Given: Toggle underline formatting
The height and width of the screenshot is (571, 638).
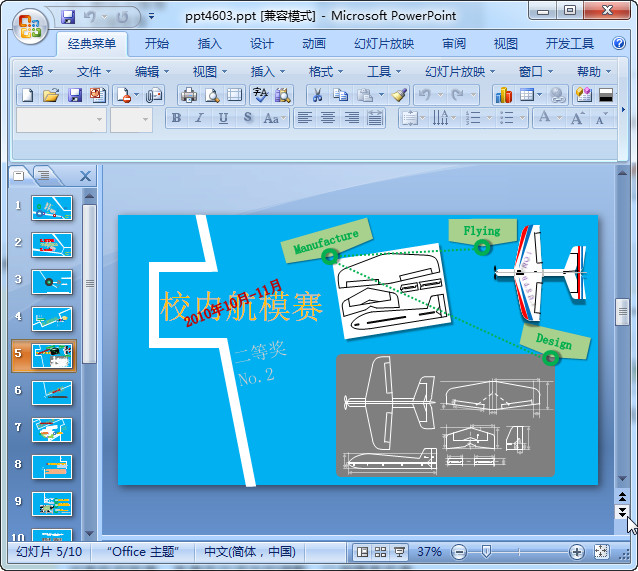Looking at the screenshot, I should (x=222, y=118).
